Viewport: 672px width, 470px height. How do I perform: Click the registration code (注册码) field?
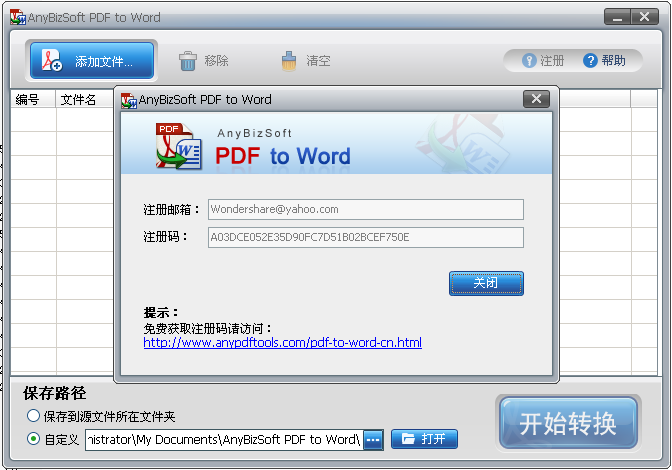[366, 237]
